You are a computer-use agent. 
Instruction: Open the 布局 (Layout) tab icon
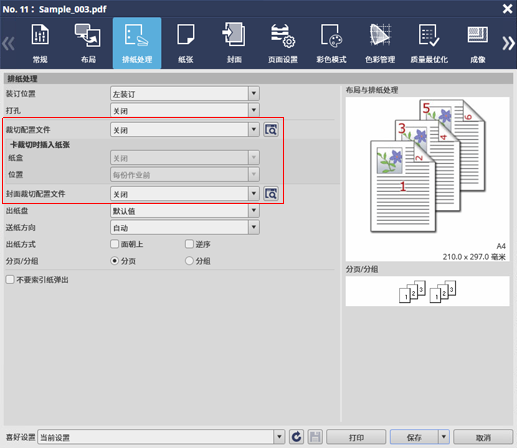click(x=88, y=43)
